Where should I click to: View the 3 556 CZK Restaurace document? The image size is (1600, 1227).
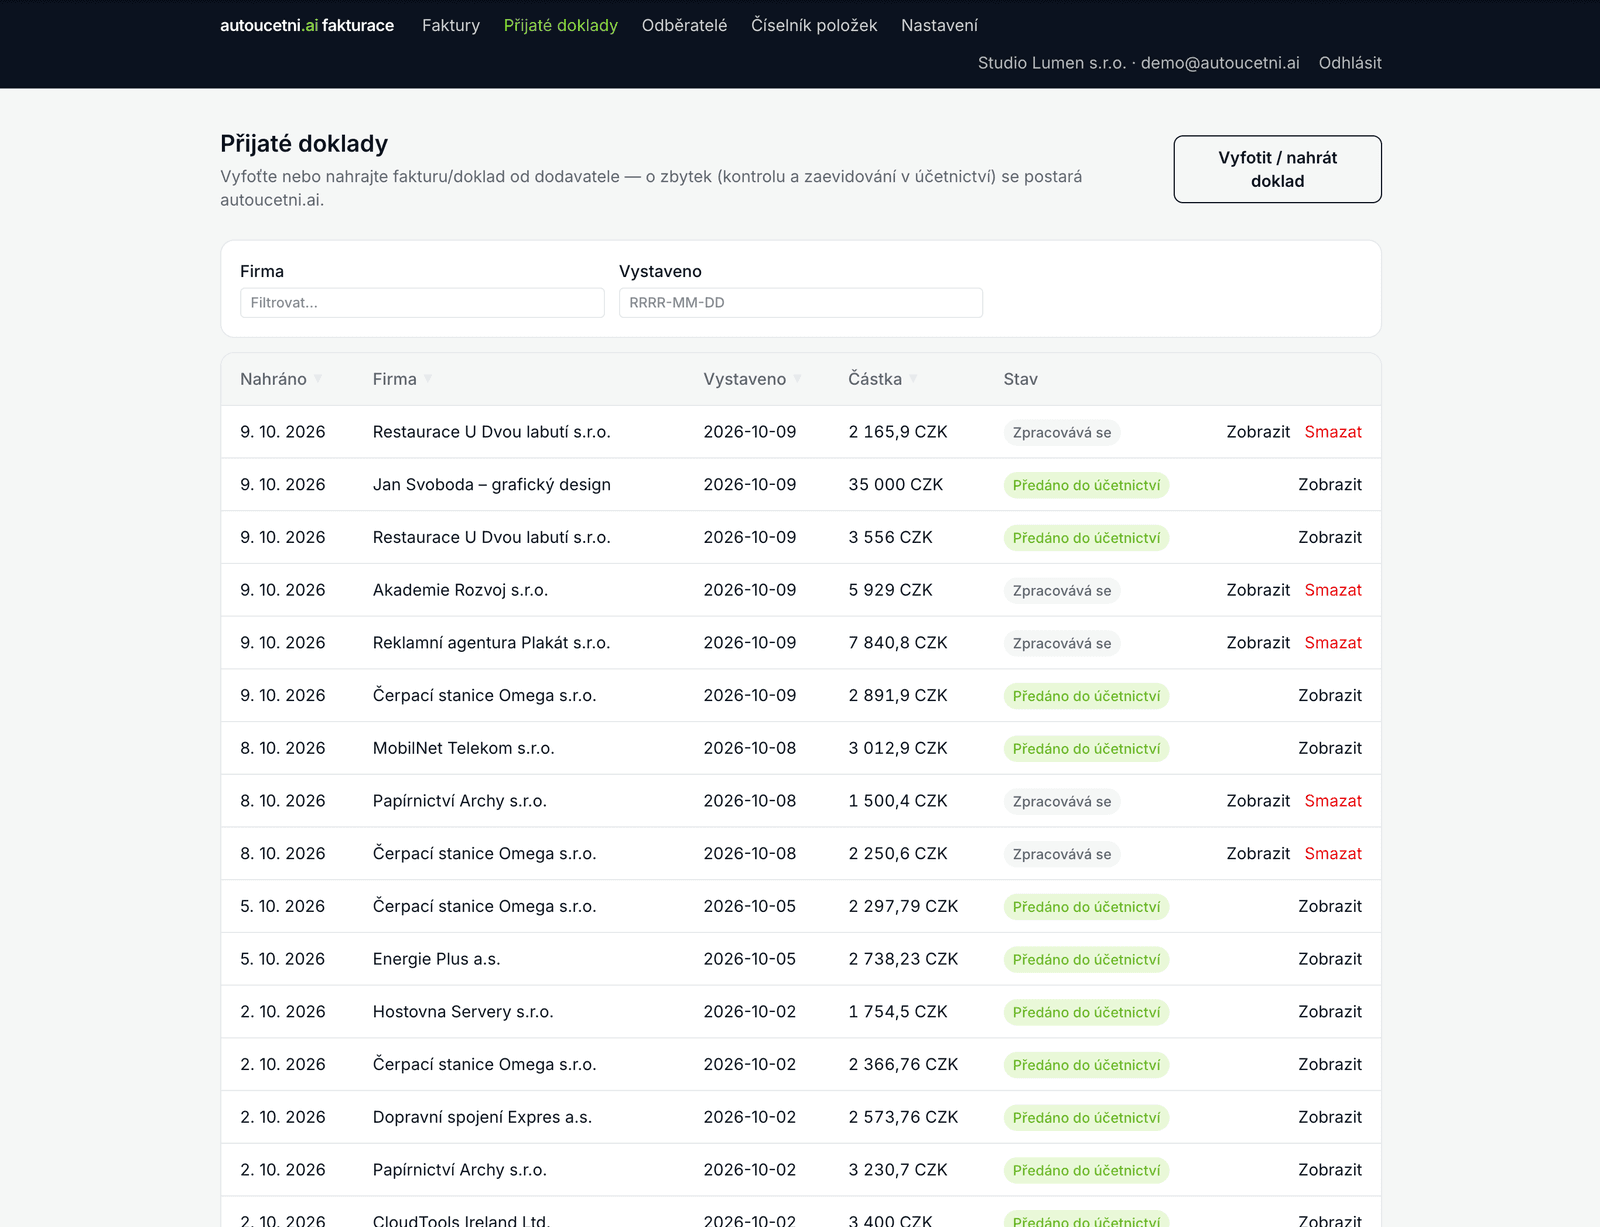point(1330,538)
